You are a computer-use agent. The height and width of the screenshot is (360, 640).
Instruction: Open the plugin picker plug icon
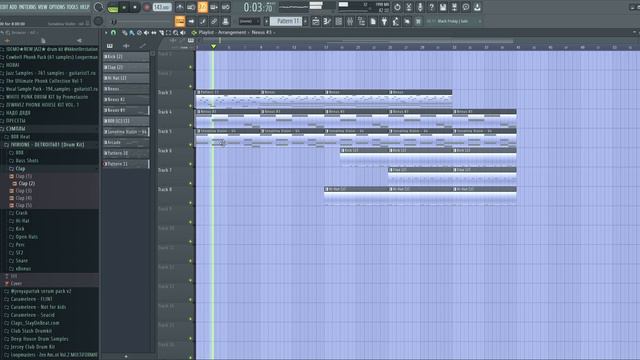(384, 22)
